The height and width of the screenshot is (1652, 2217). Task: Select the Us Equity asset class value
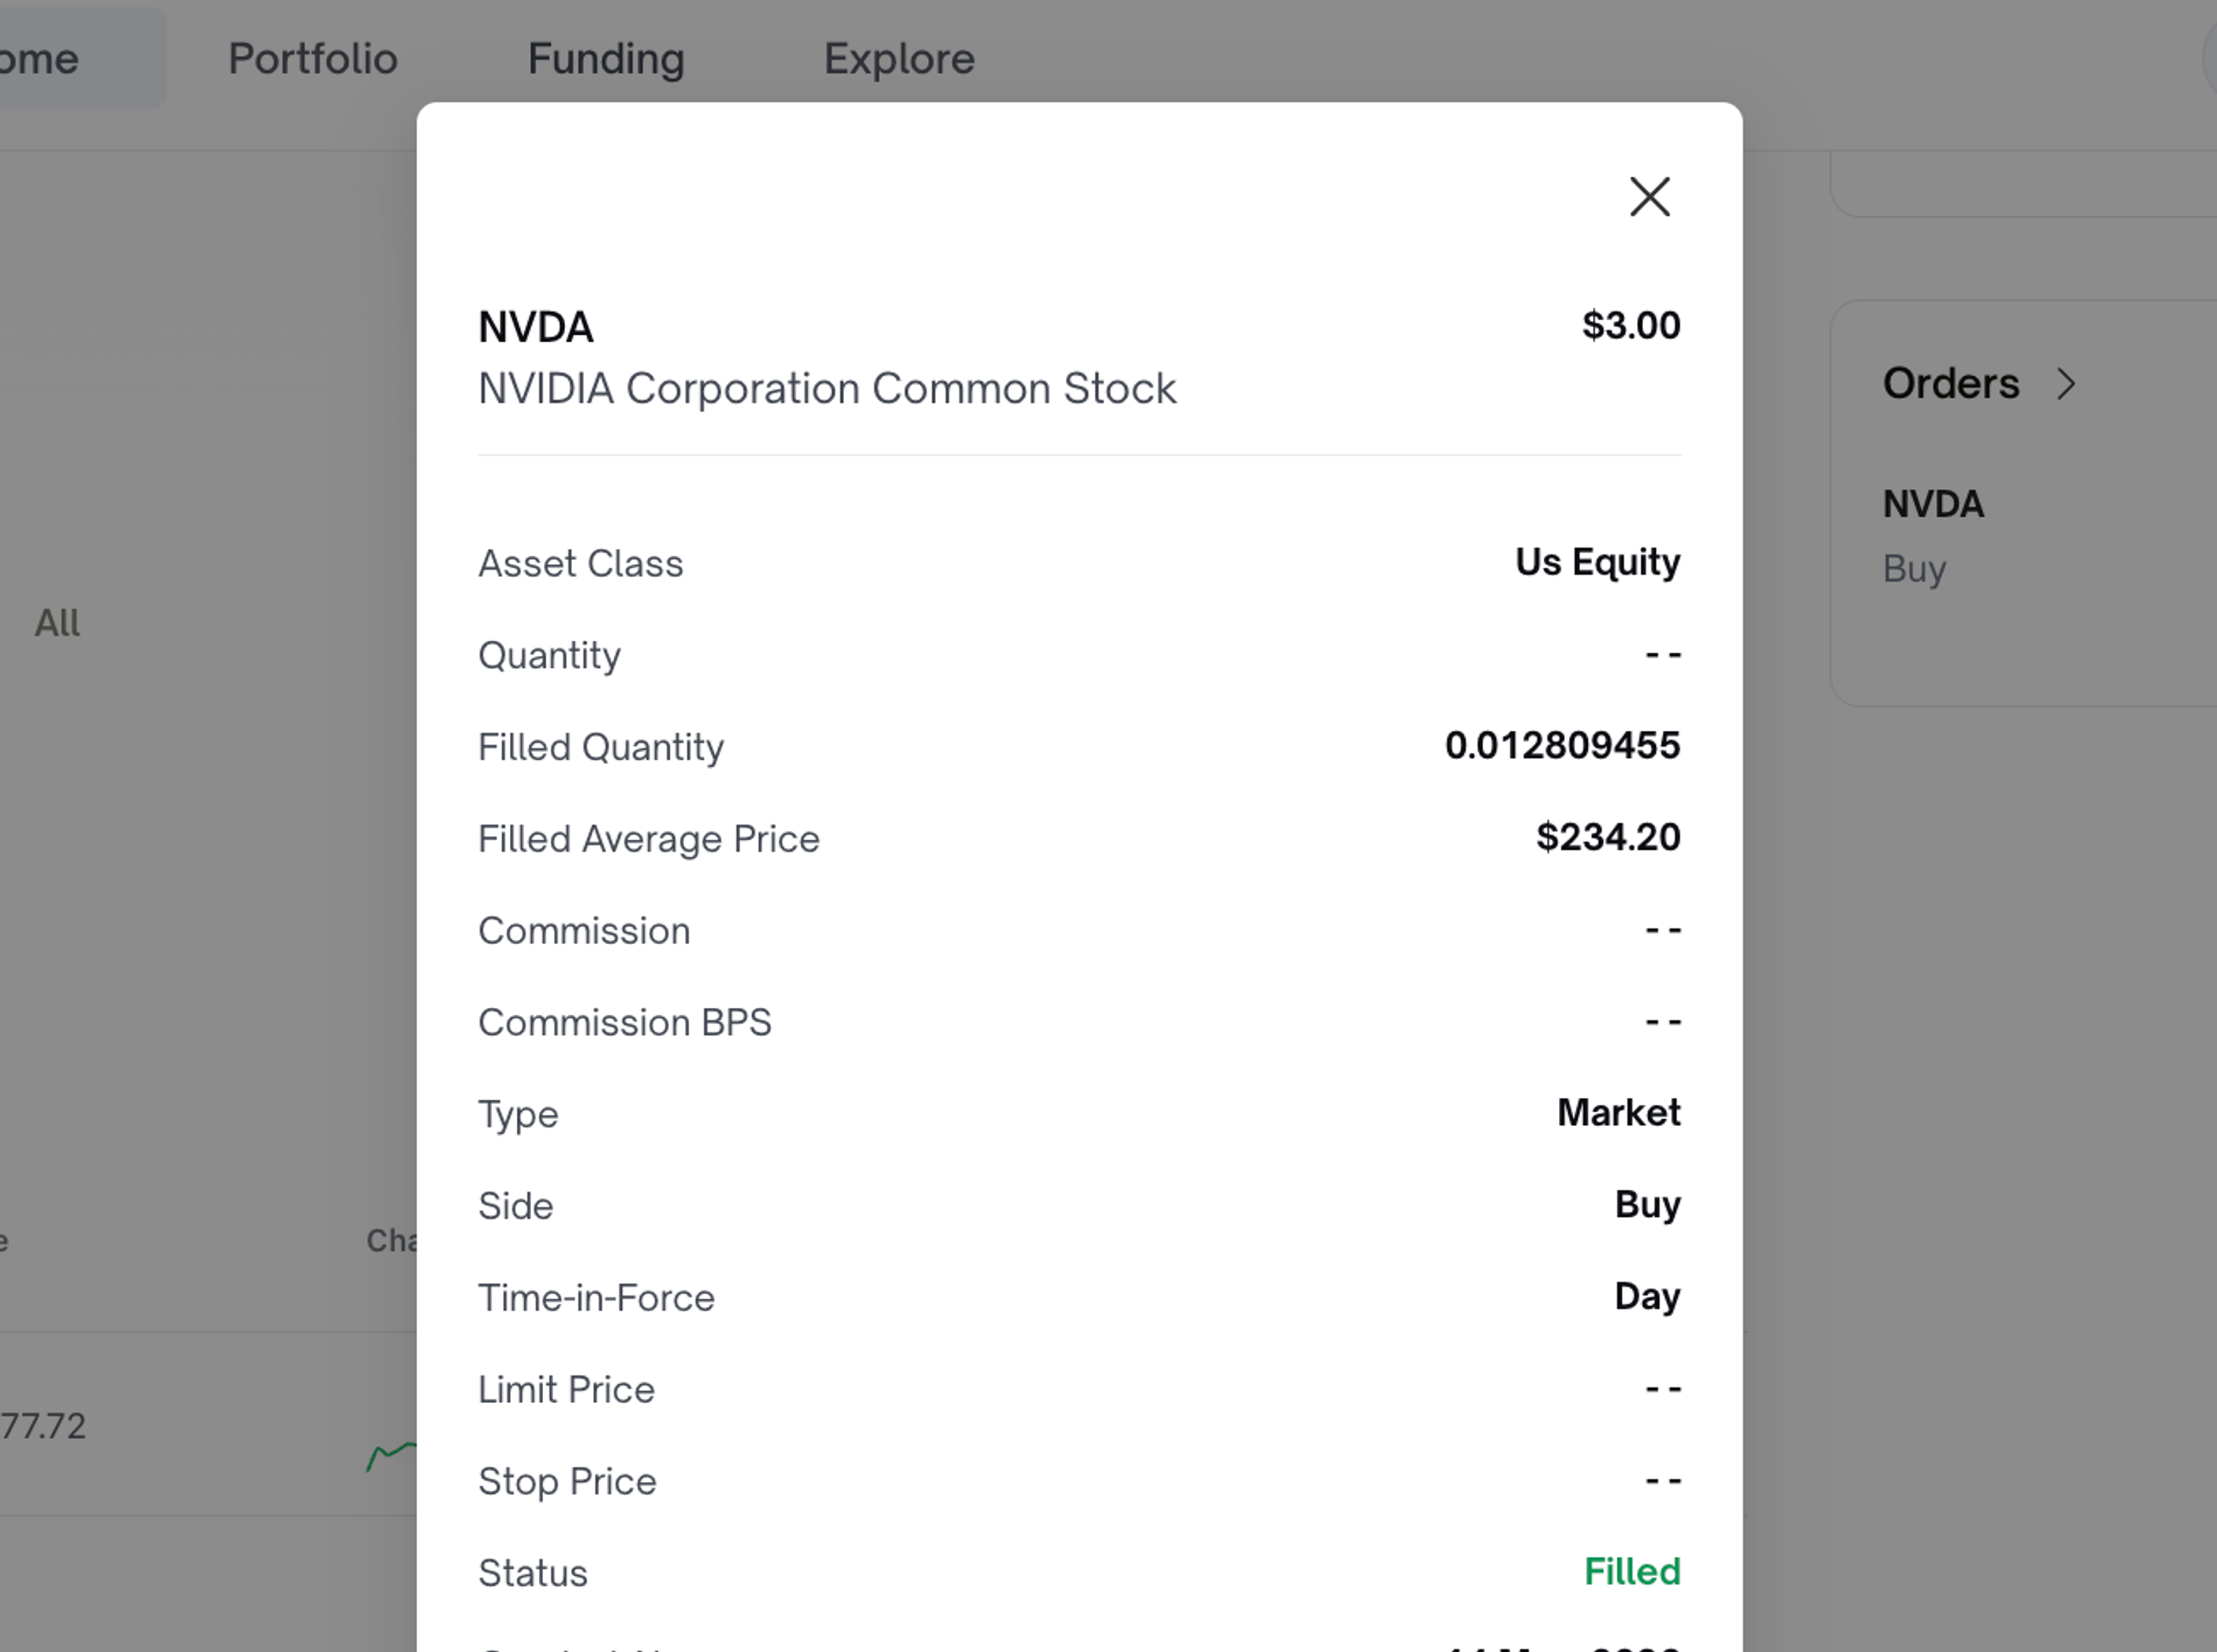(x=1597, y=562)
